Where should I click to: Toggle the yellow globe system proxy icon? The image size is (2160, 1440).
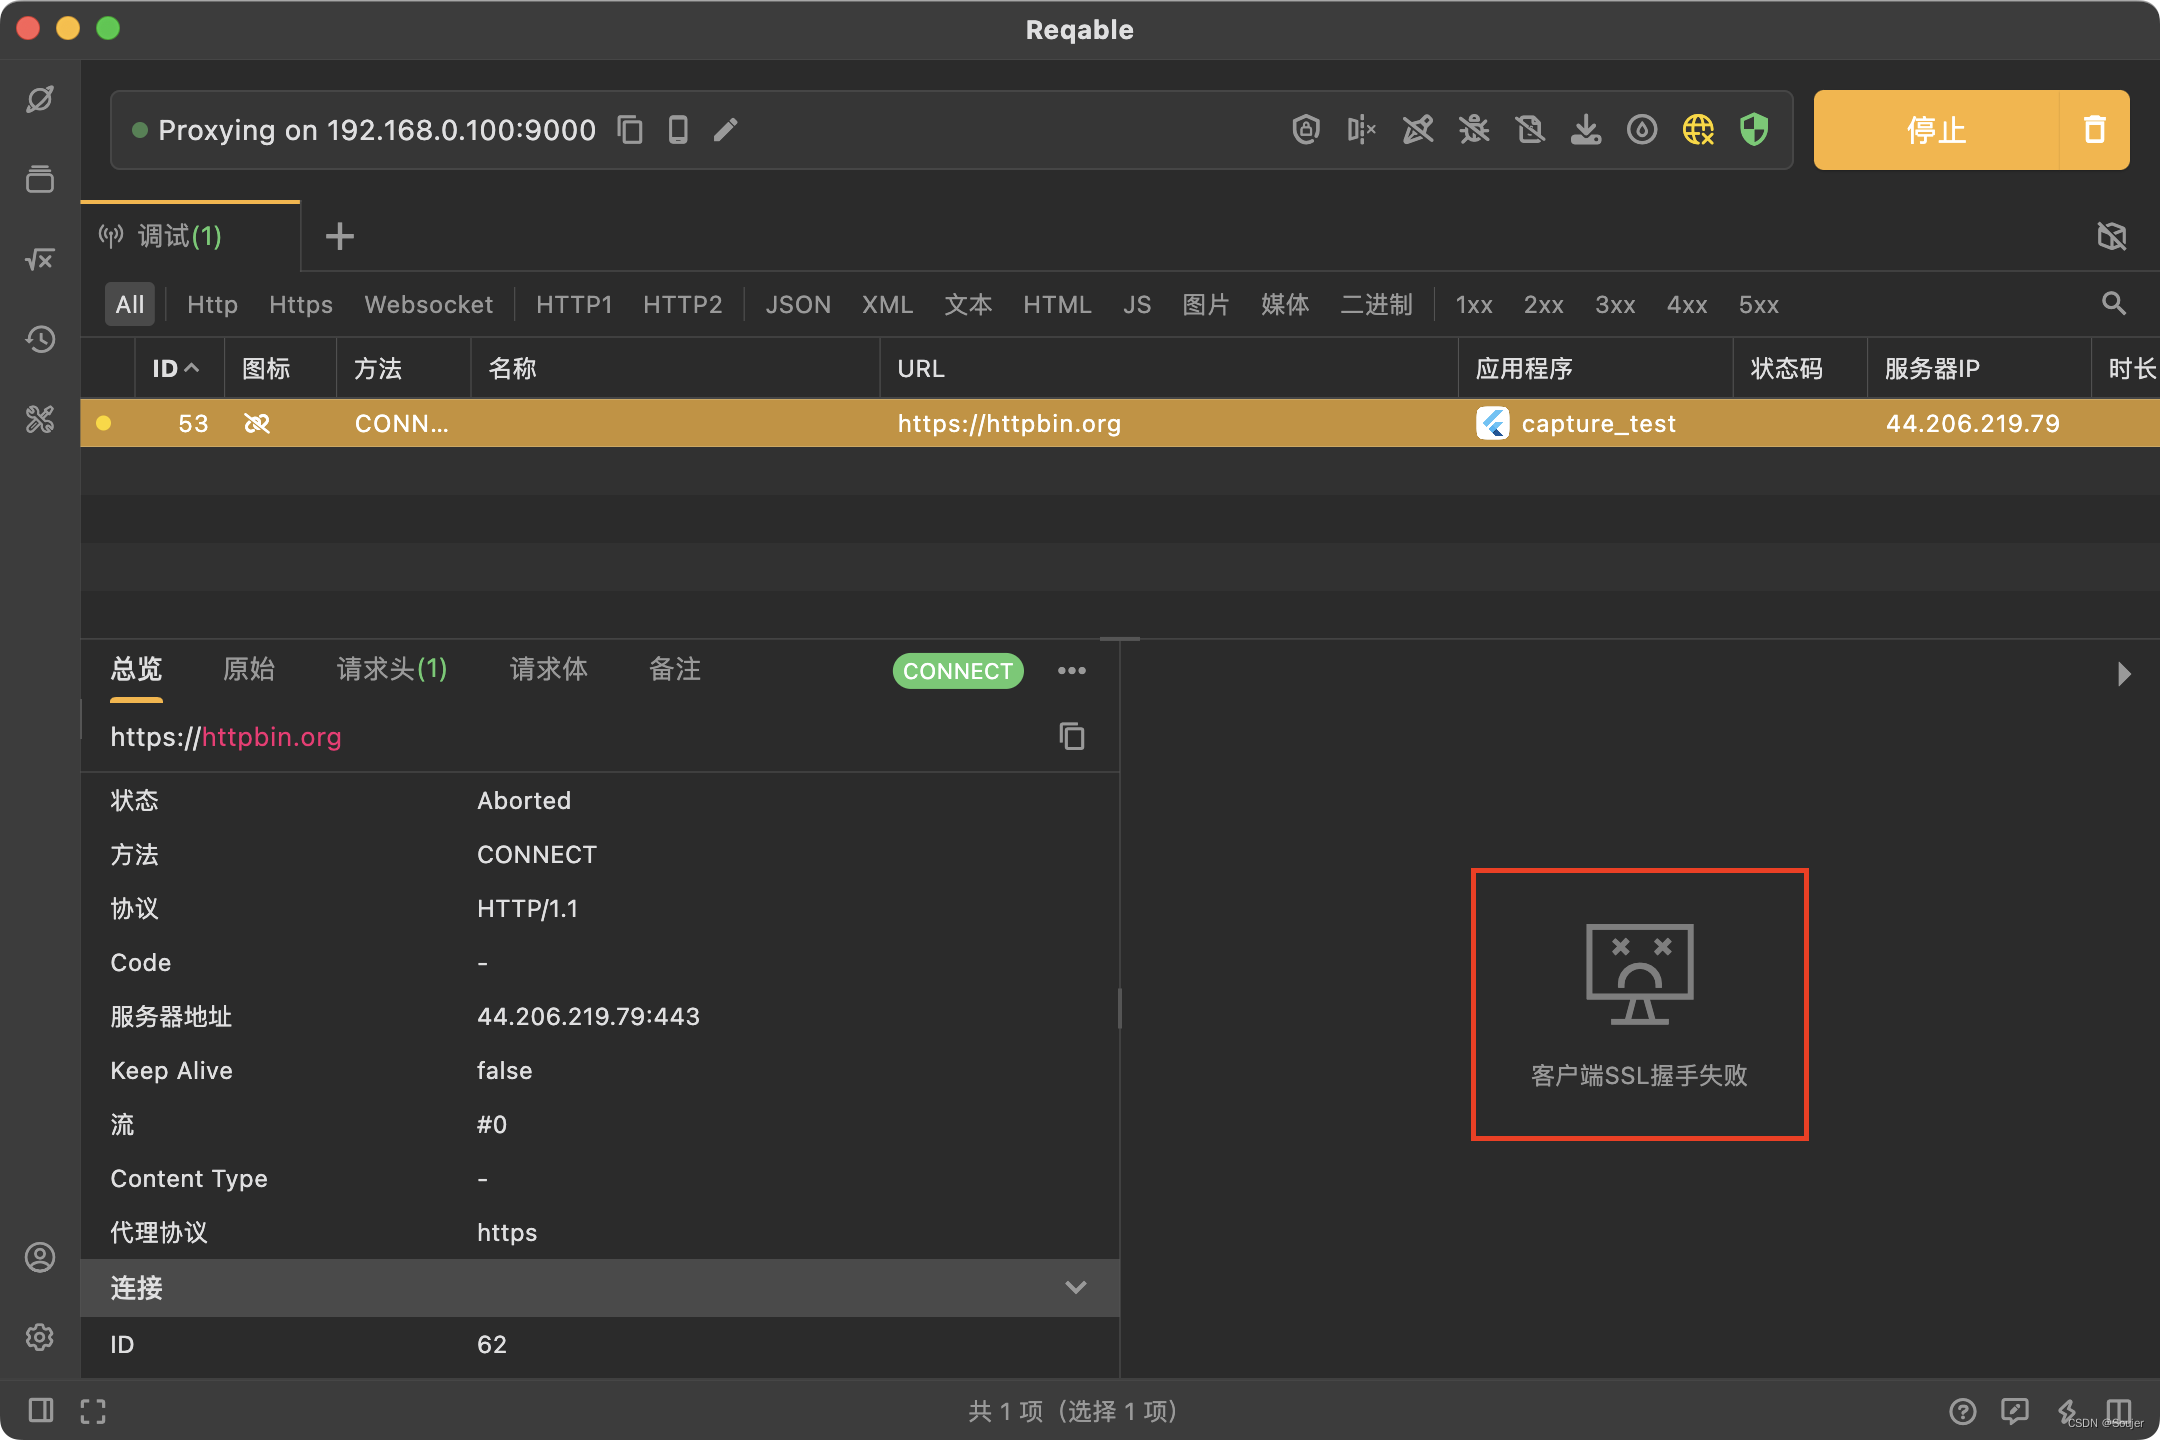(1698, 130)
